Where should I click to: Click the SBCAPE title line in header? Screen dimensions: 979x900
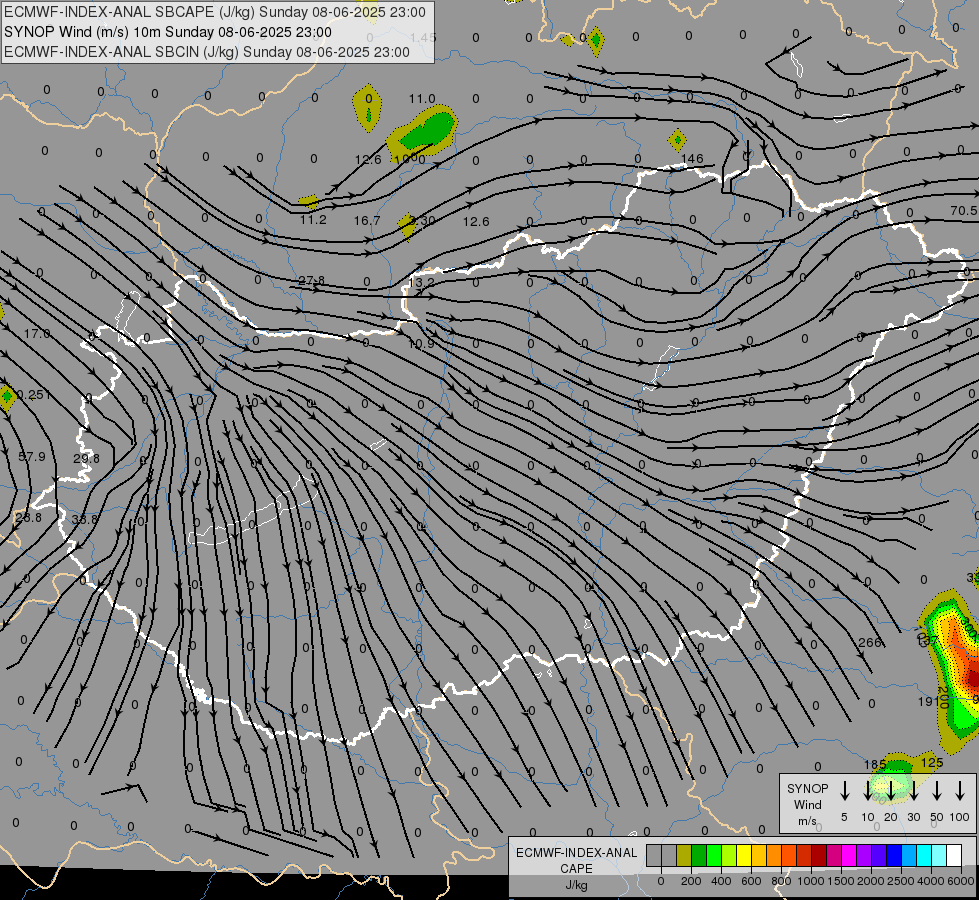click(215, 12)
